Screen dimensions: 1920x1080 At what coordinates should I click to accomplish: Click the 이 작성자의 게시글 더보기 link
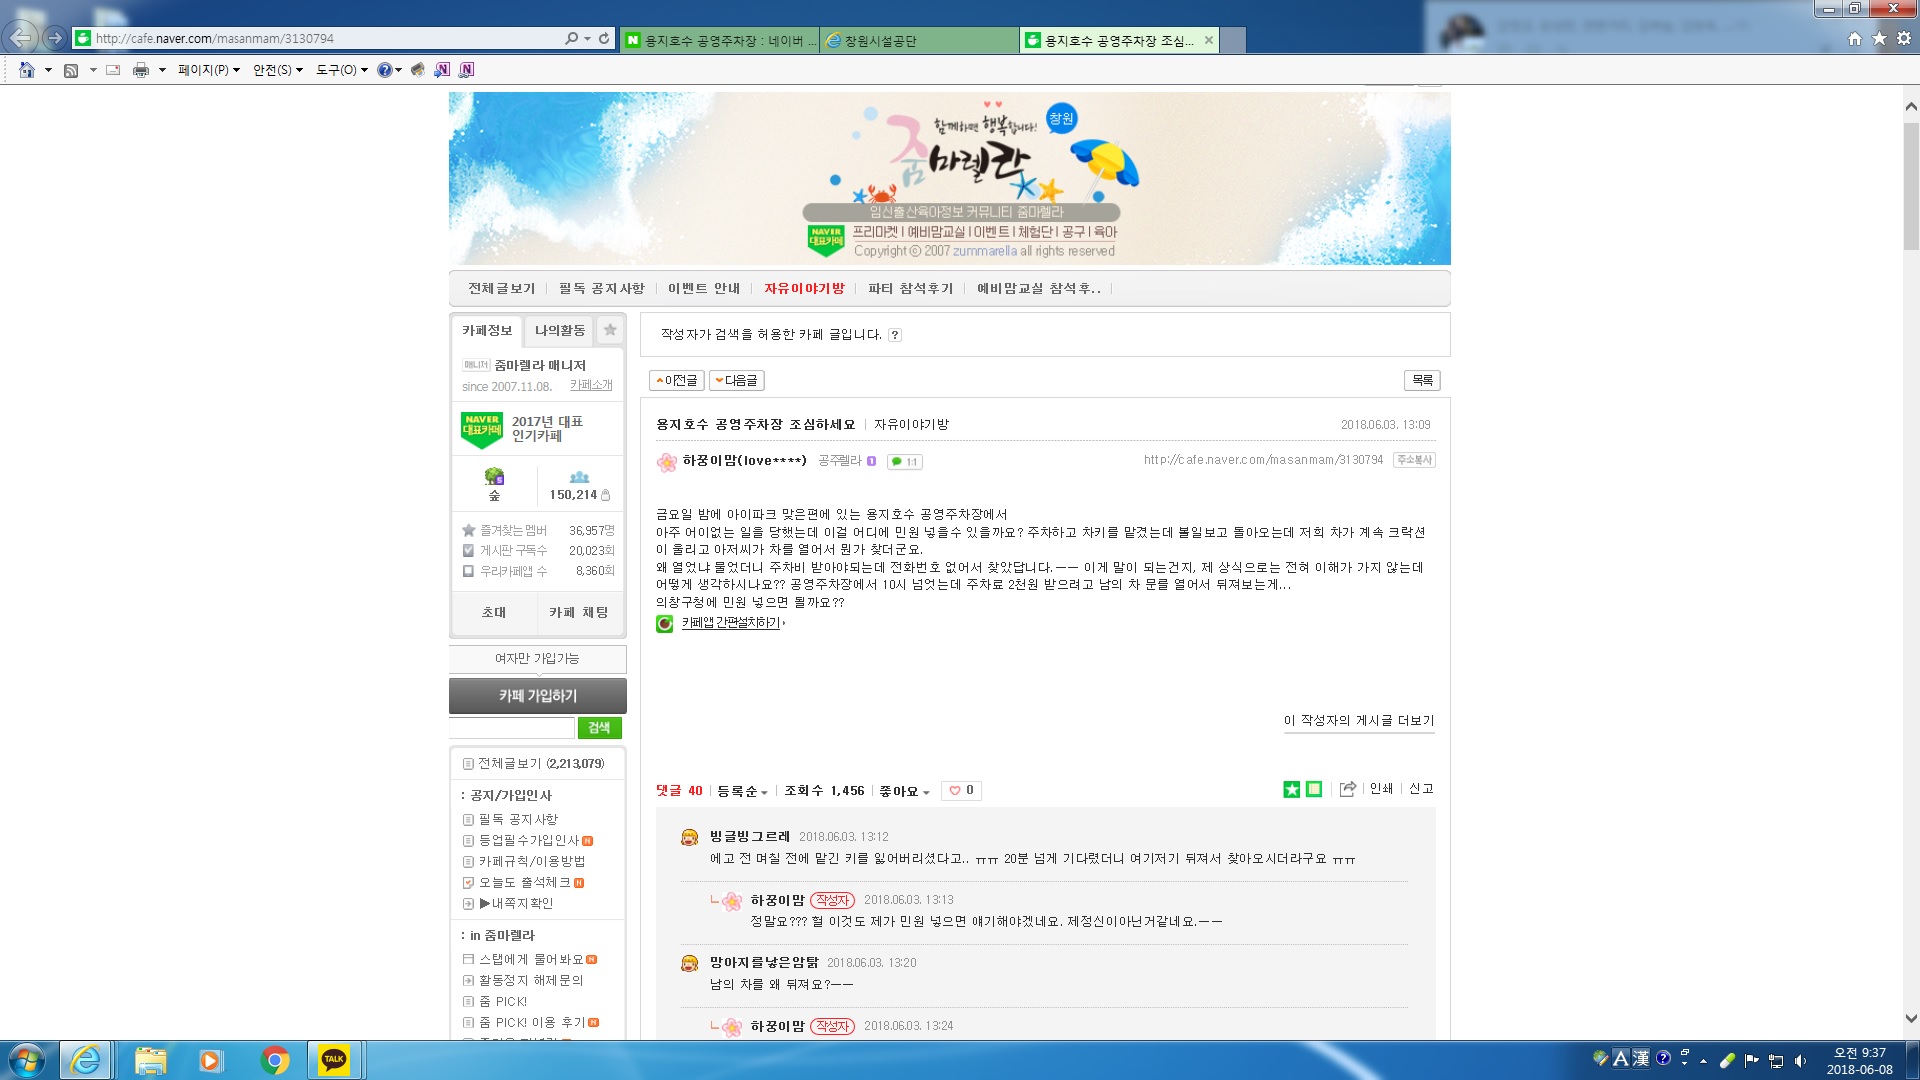(1359, 720)
